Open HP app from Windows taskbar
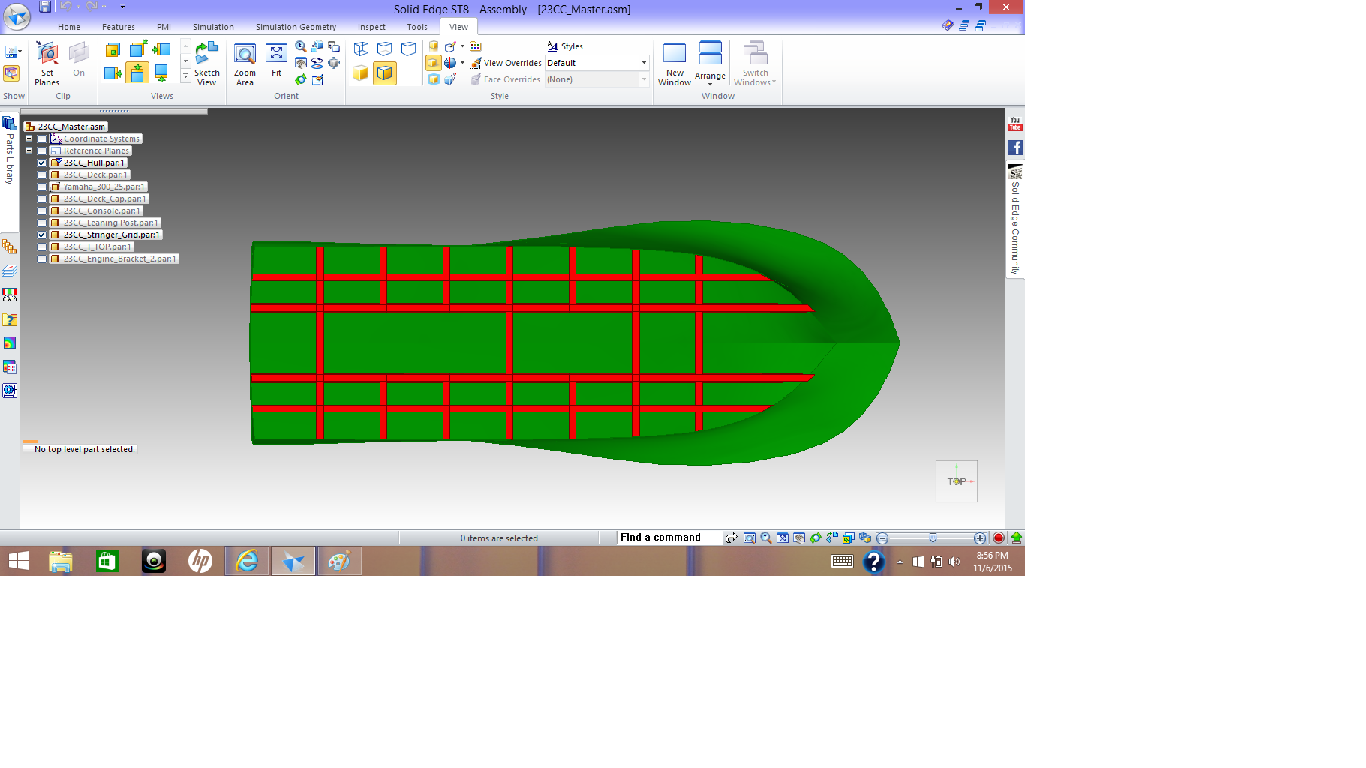Image resolution: width=1366 pixels, height=768 pixels. 200,562
